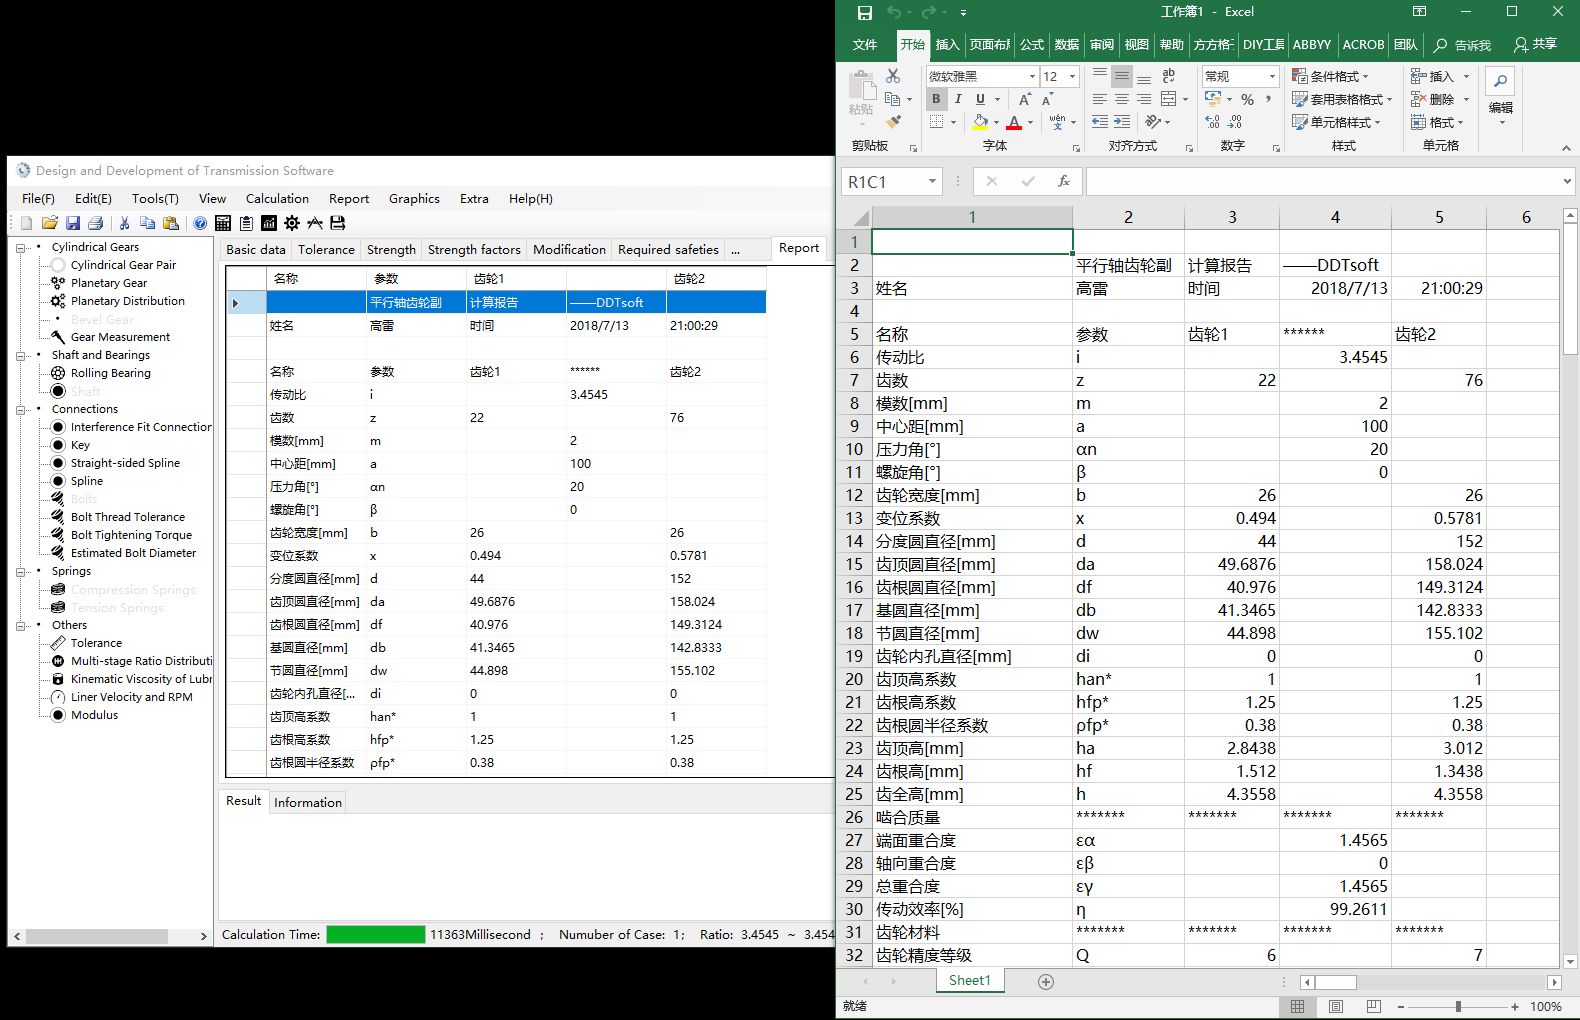Click the Export save-arrow icon in DDTsoft toolbar

(x=338, y=223)
